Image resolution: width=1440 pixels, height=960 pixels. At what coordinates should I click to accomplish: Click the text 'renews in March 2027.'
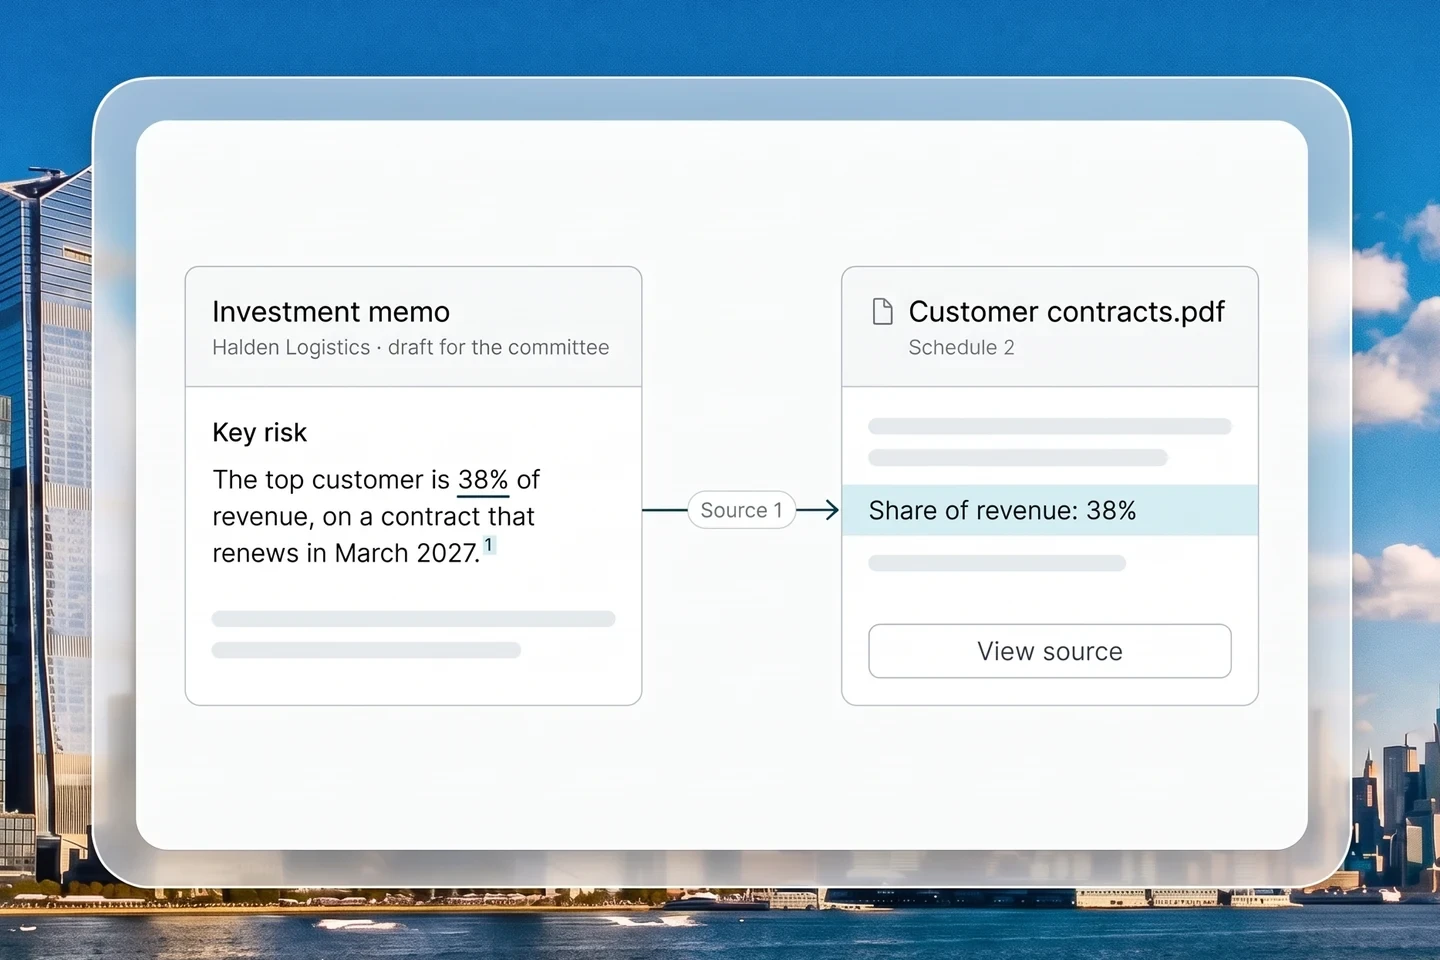[x=346, y=553]
